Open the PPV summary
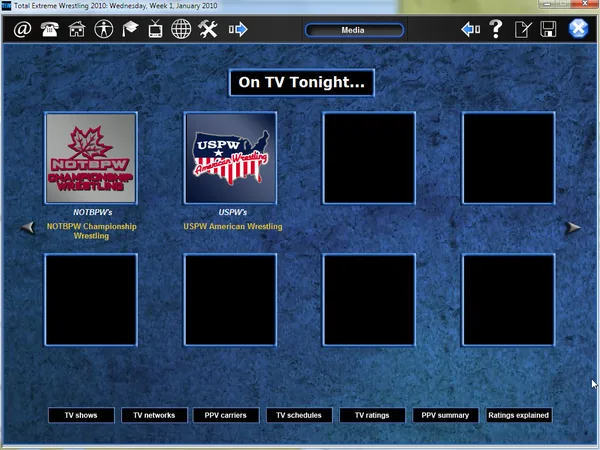600x450 pixels. click(x=445, y=415)
